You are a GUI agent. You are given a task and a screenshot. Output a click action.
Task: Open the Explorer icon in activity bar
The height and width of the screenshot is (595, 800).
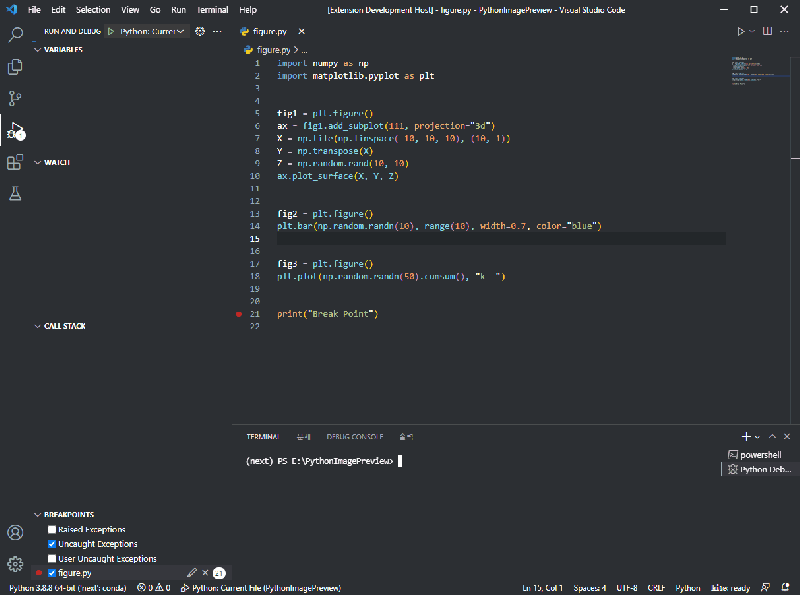tap(15, 66)
